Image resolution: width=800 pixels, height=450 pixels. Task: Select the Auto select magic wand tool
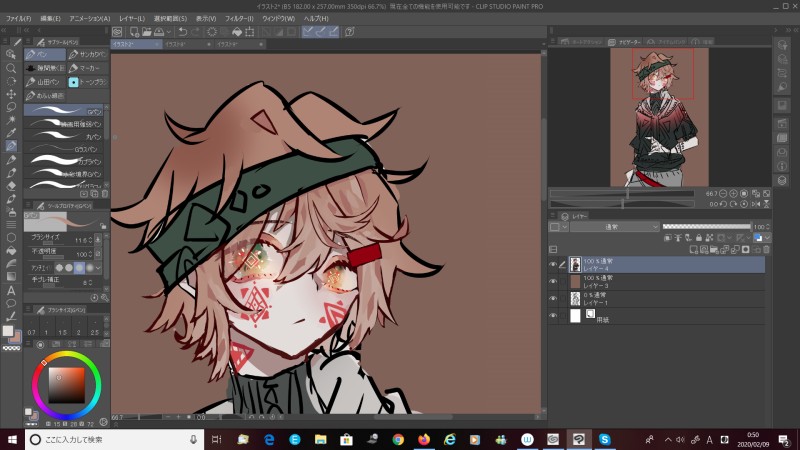(11, 120)
